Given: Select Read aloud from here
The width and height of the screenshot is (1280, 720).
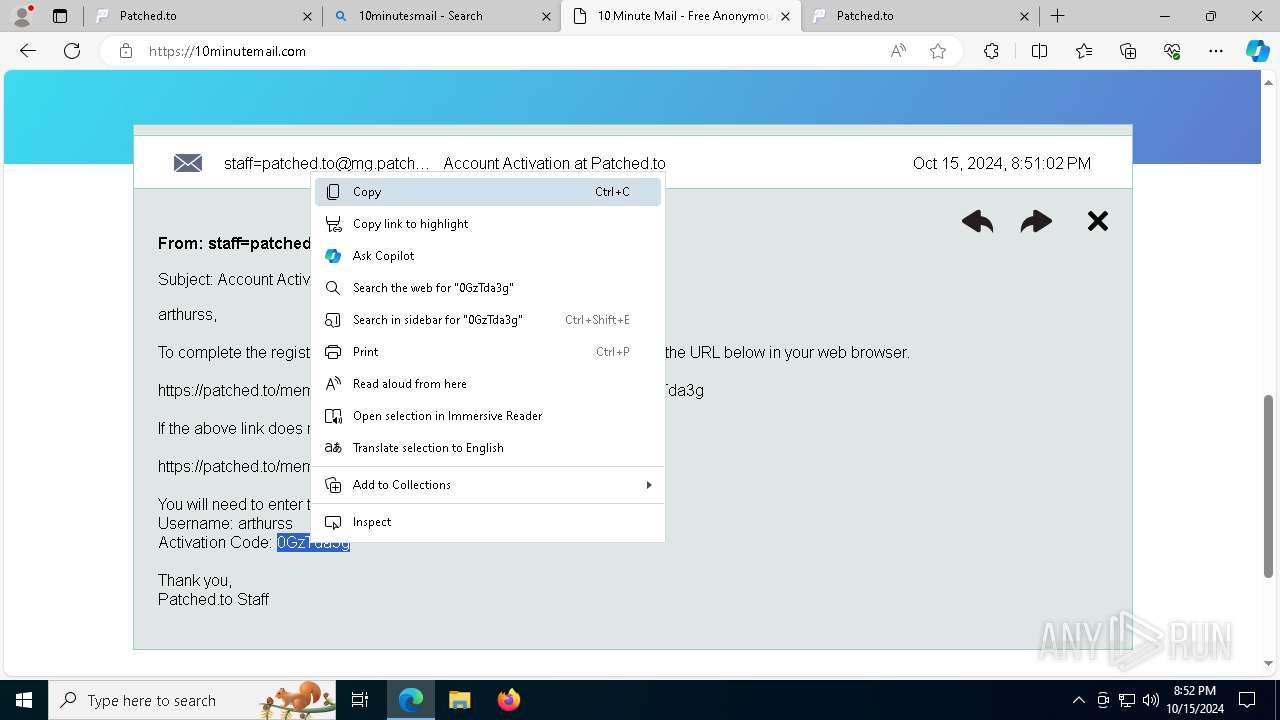Looking at the screenshot, I should click(x=488, y=384).
